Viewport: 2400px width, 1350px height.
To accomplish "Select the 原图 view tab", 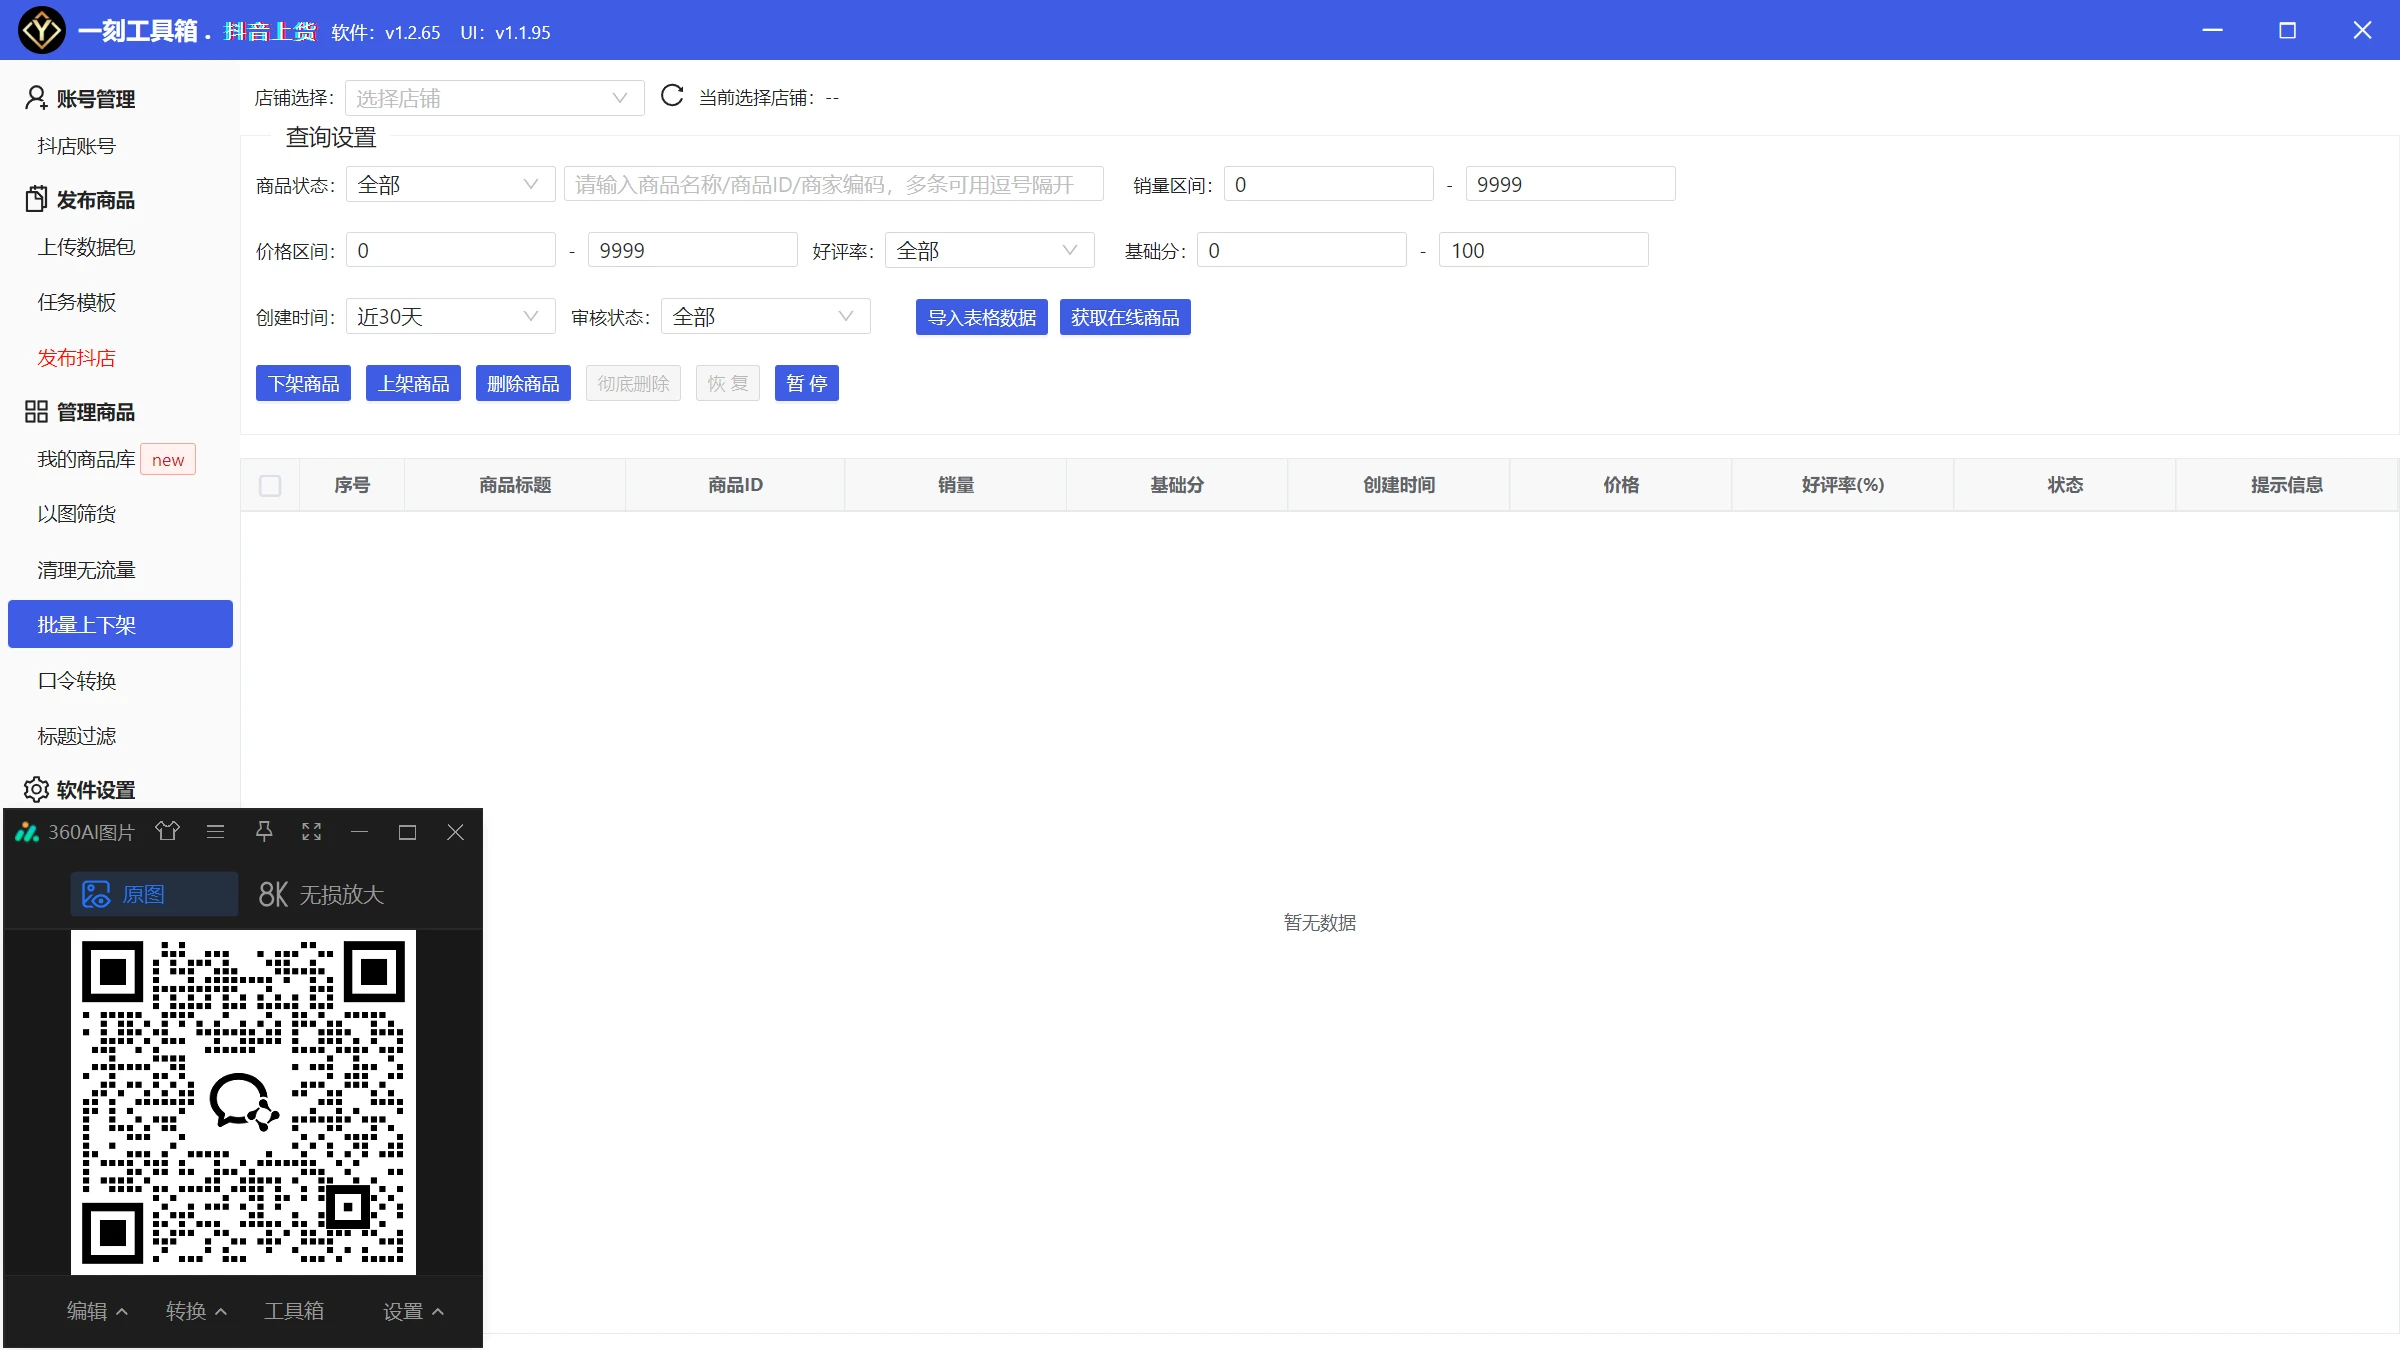I will click(154, 894).
